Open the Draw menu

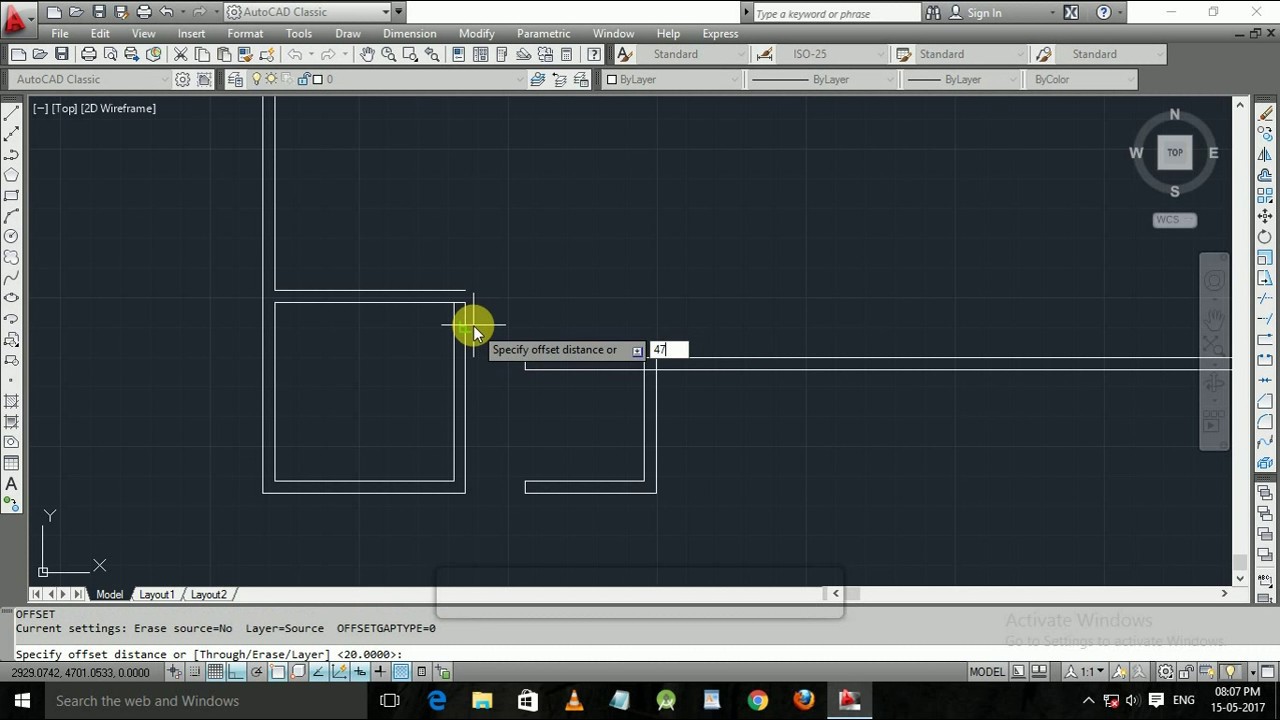[348, 33]
